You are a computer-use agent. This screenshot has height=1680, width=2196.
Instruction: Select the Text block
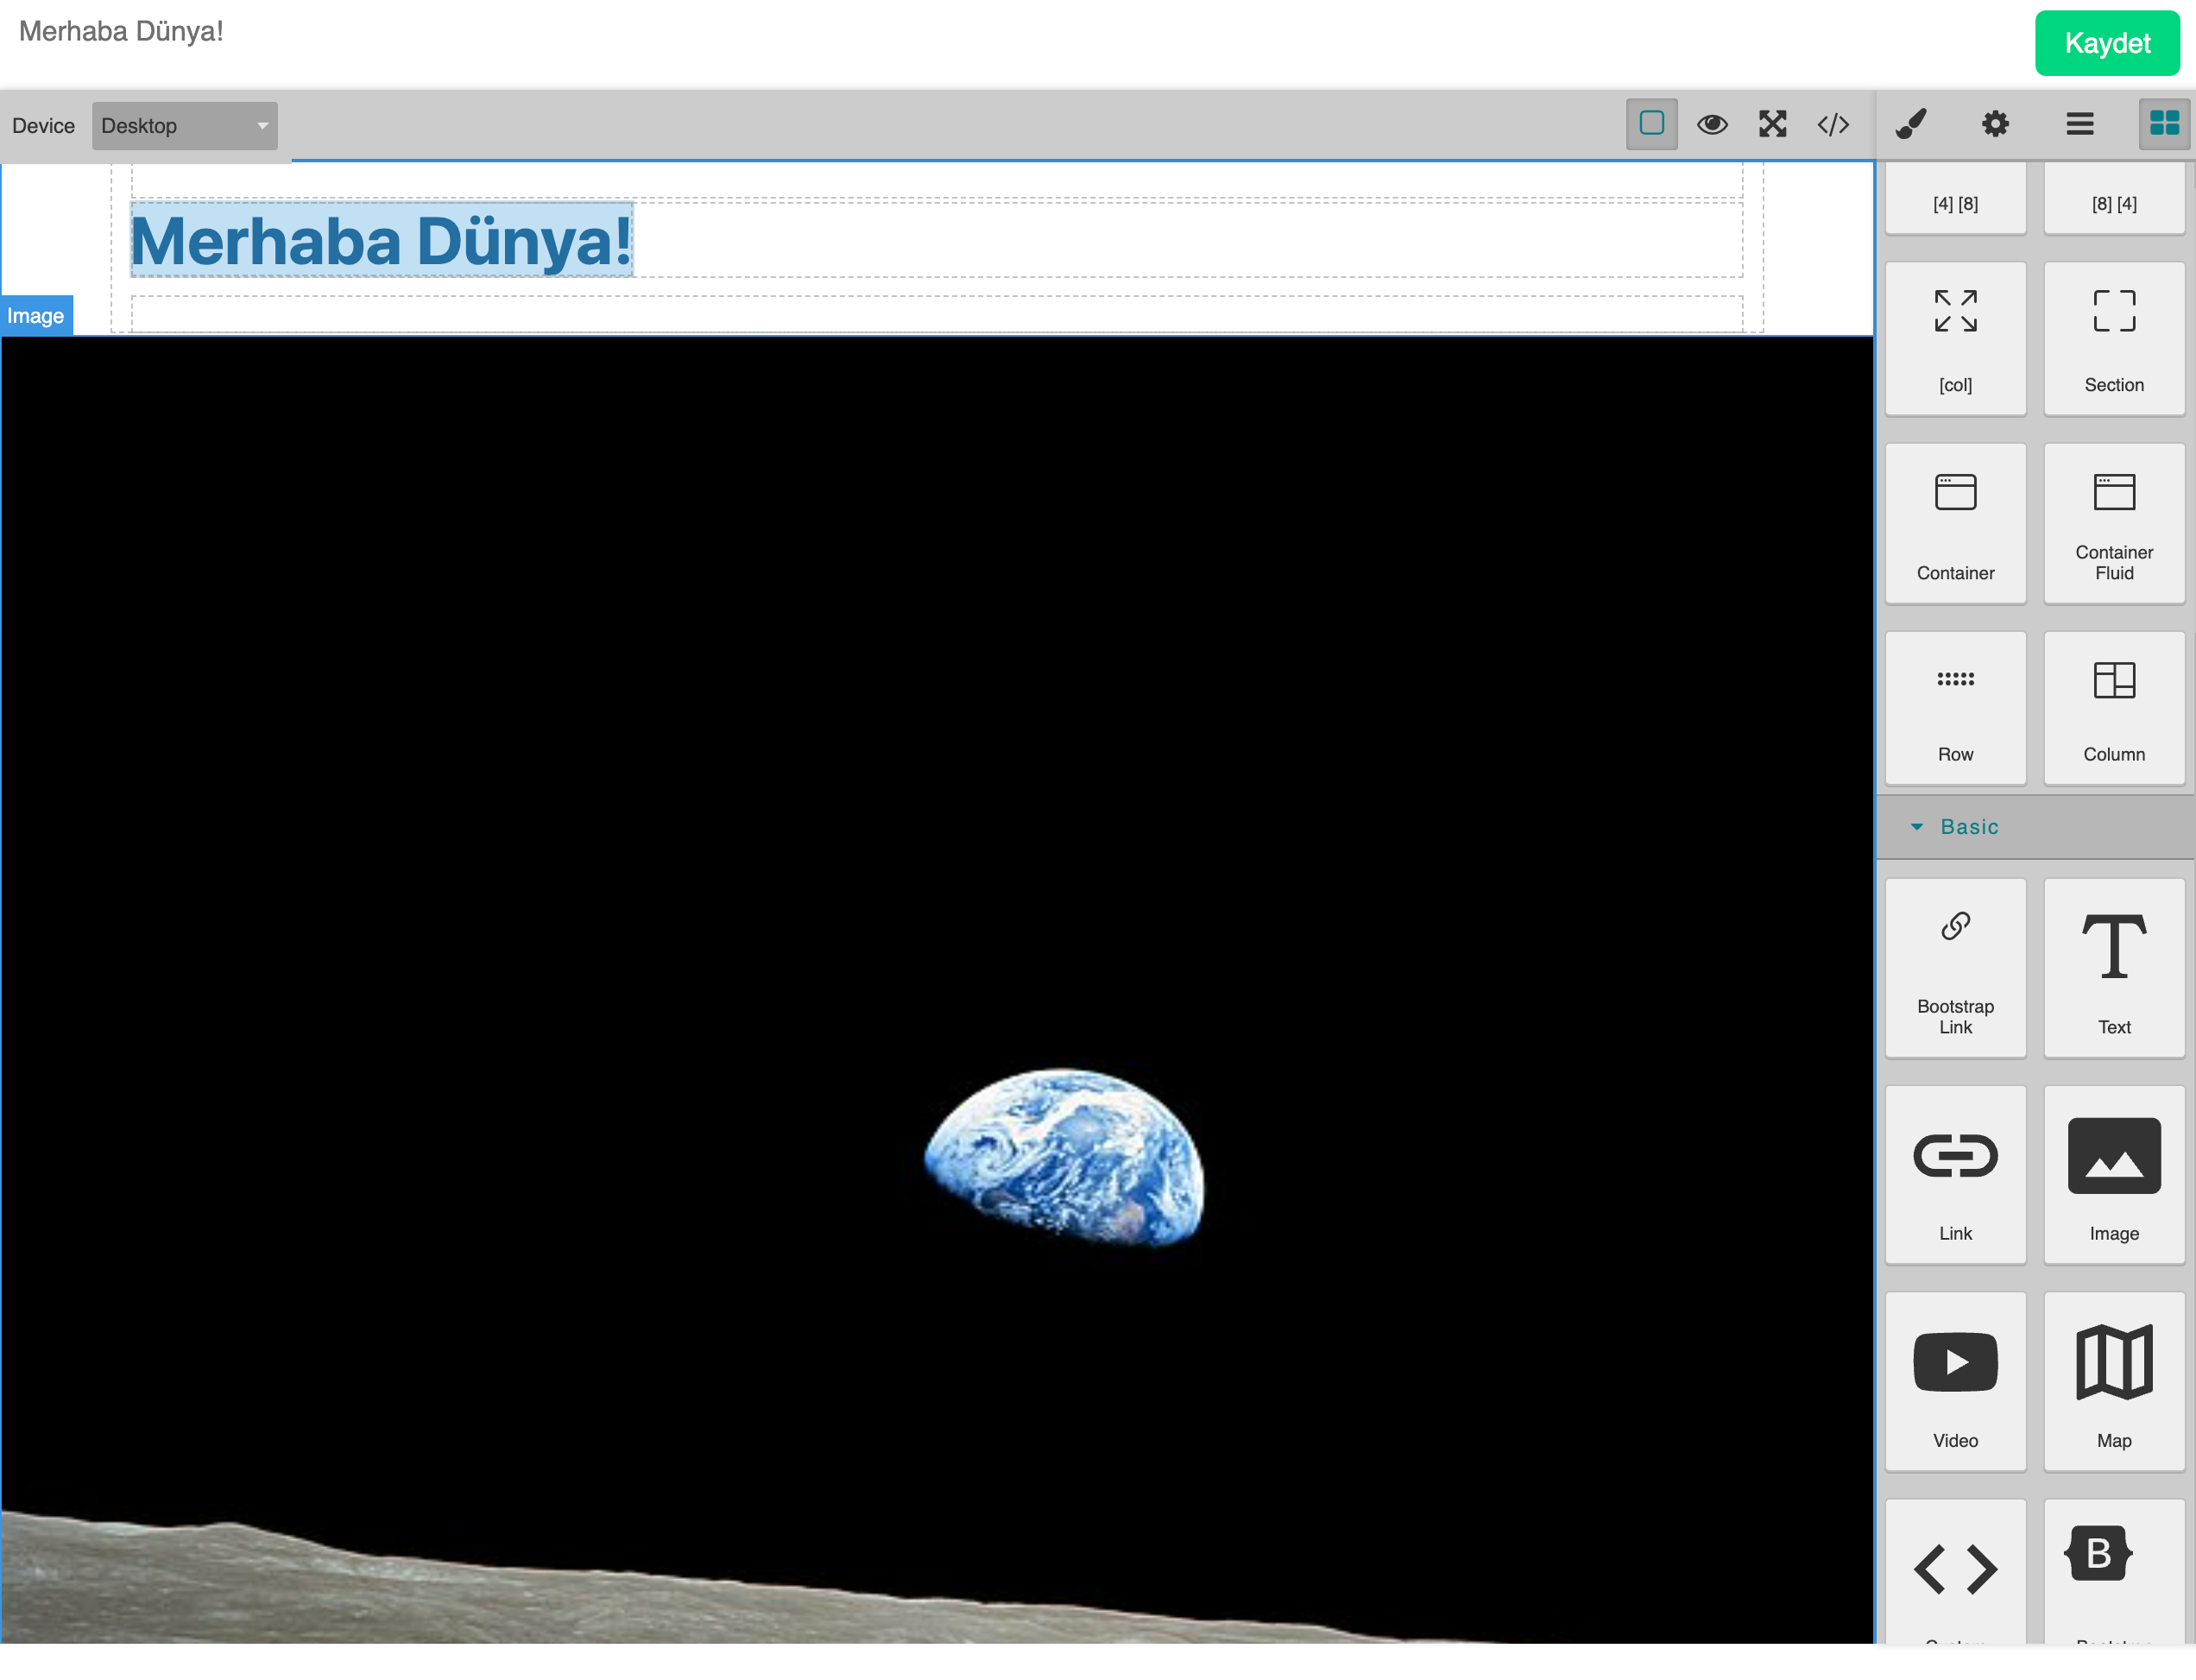[2113, 968]
